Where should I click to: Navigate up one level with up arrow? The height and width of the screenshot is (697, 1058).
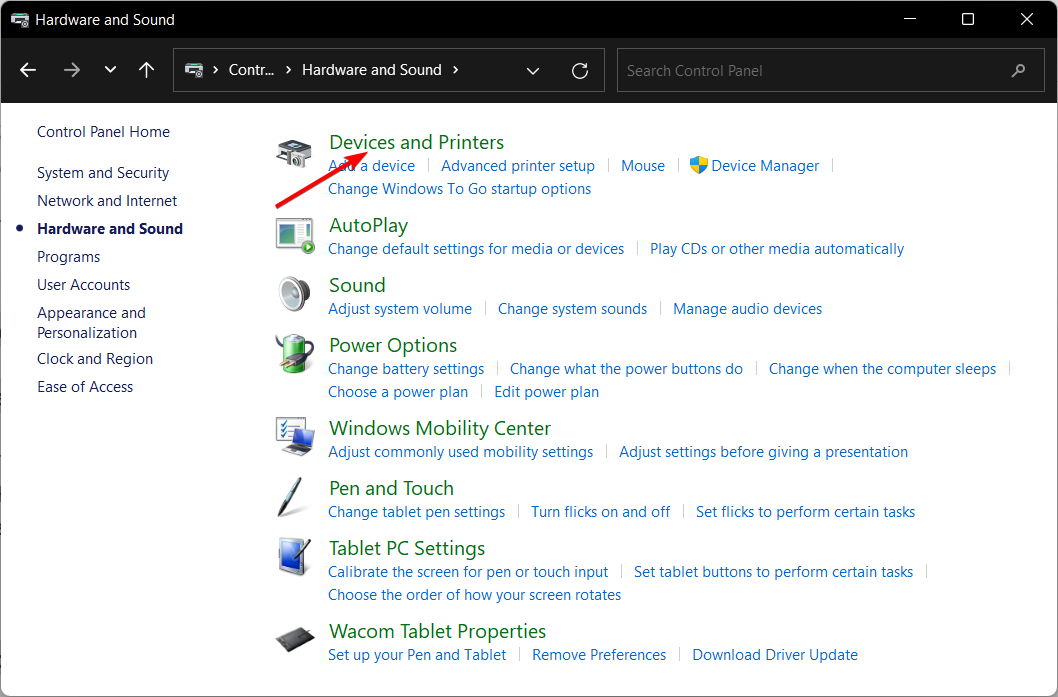146,70
